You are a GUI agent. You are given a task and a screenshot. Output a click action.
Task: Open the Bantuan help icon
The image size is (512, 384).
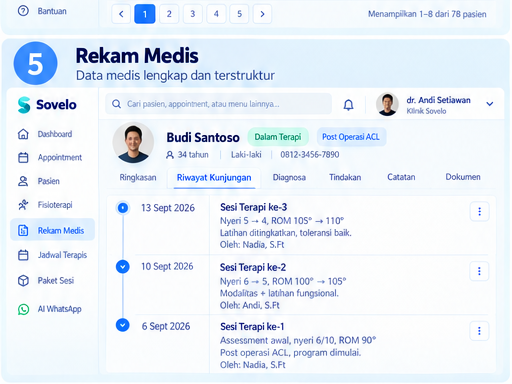23,11
